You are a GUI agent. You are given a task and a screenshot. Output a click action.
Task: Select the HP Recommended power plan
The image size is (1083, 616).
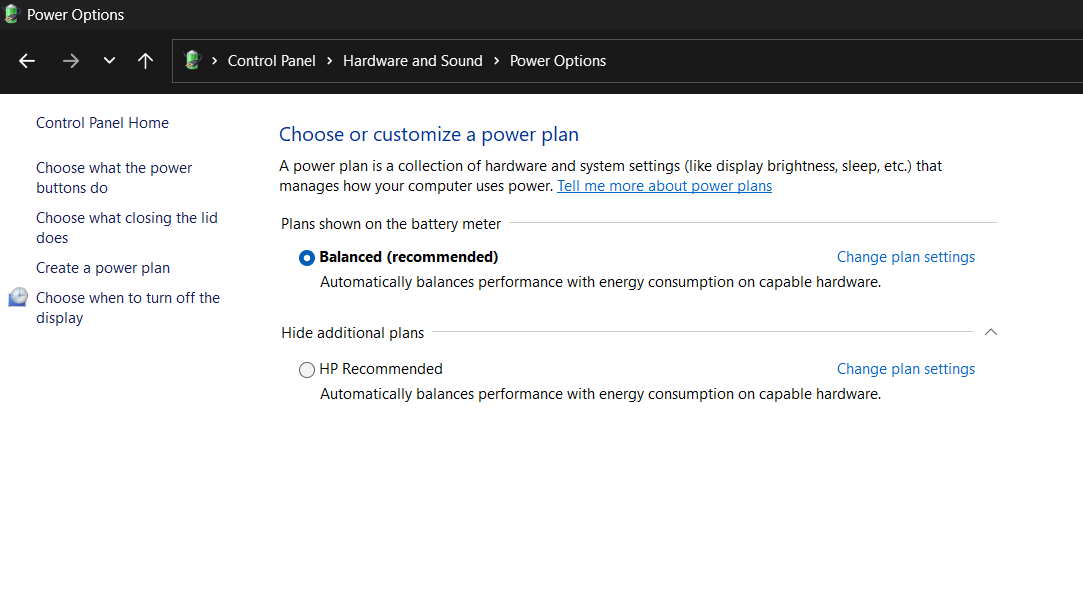pyautogui.click(x=307, y=370)
